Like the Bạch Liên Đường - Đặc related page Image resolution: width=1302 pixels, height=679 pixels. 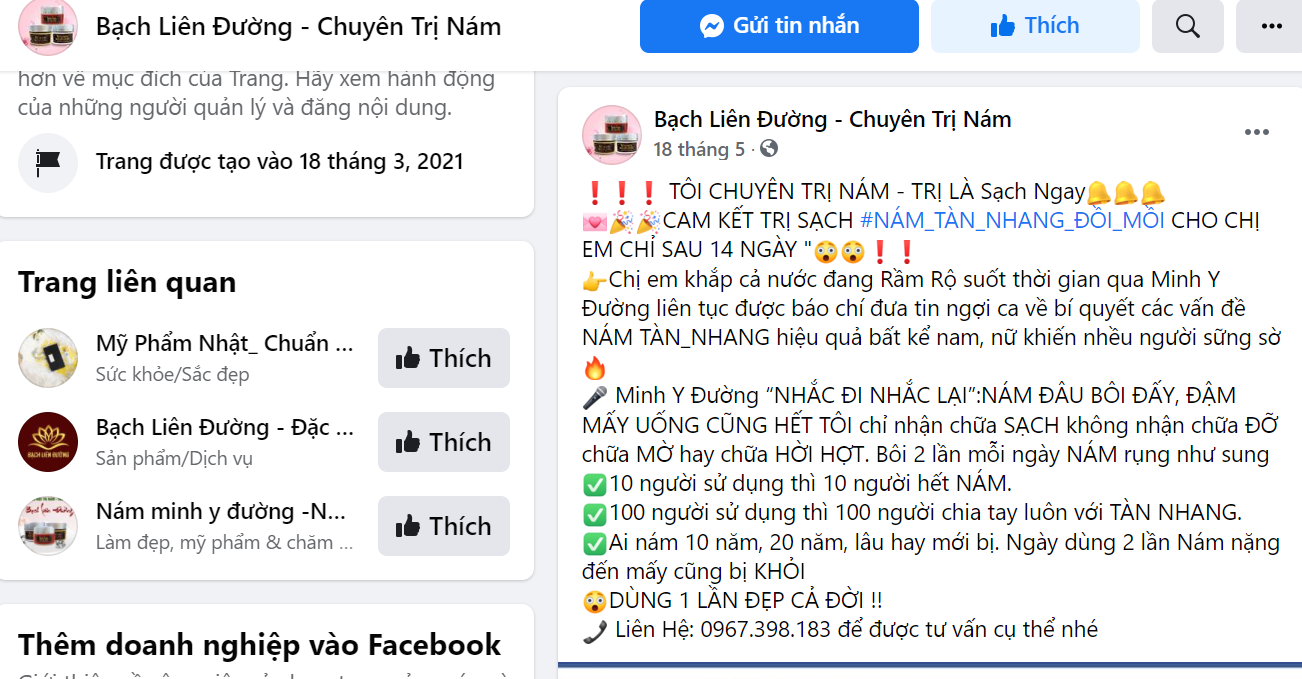click(x=444, y=442)
